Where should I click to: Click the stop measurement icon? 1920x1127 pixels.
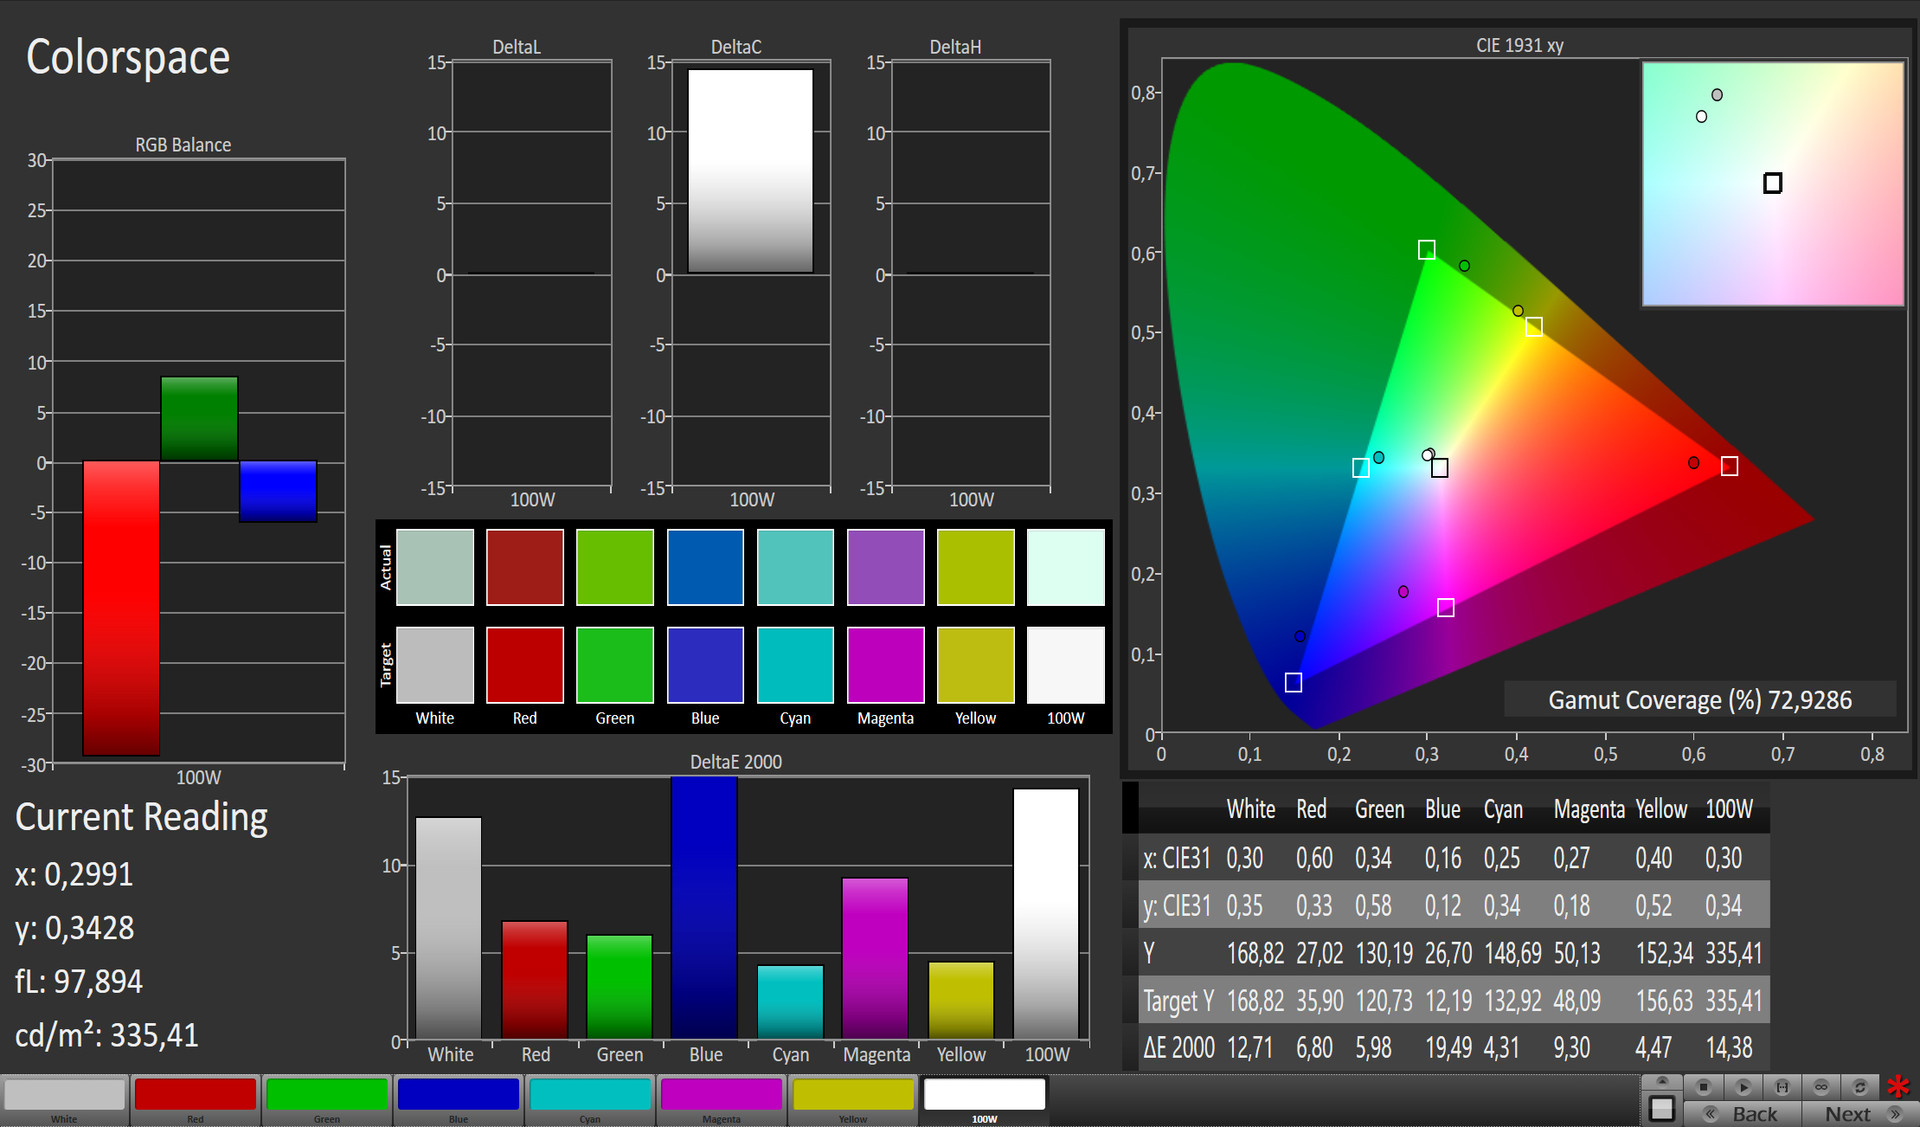pyautogui.click(x=1704, y=1087)
